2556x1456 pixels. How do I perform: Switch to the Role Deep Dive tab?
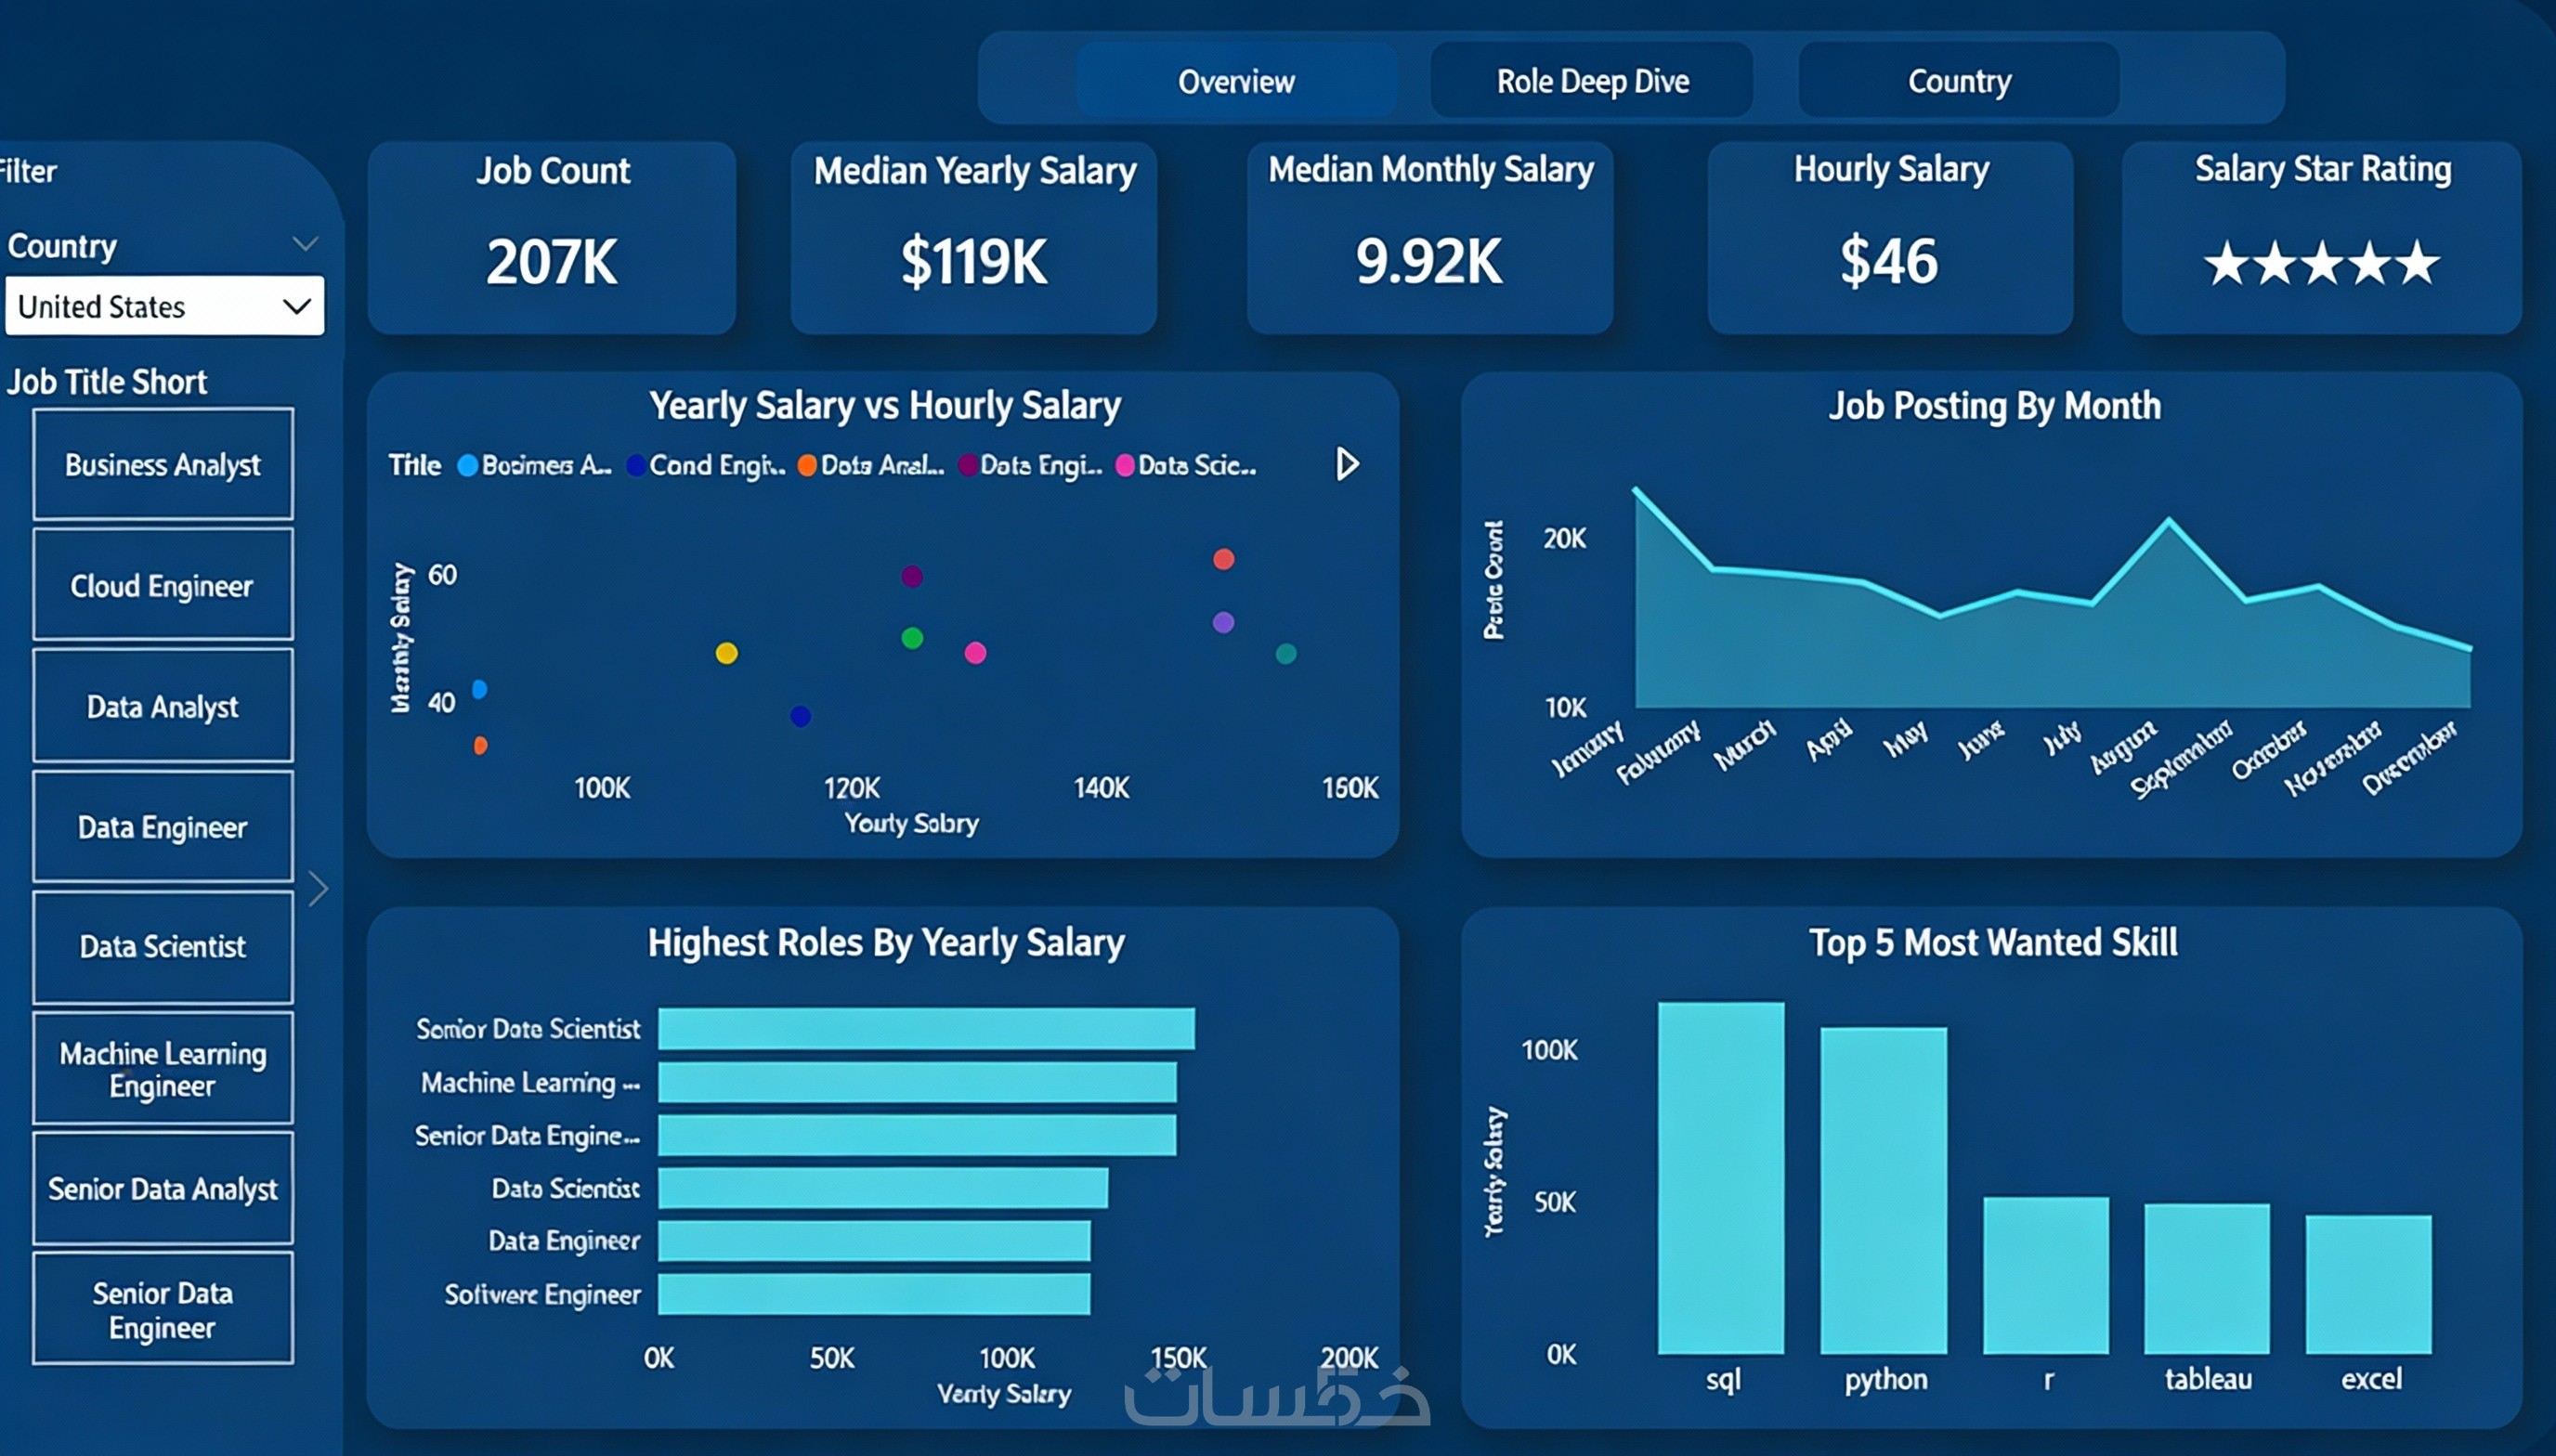coord(1592,81)
